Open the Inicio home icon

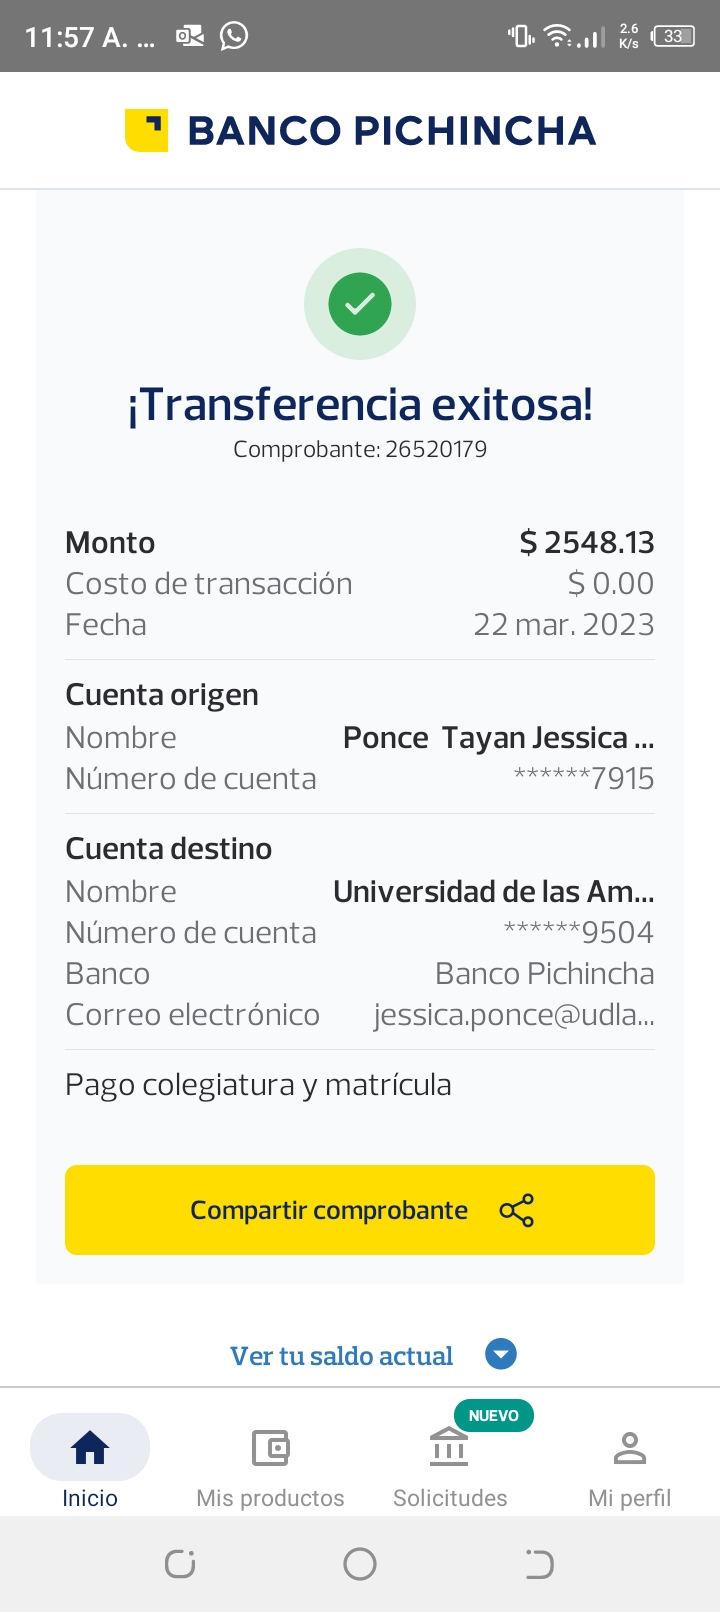[x=90, y=1447]
